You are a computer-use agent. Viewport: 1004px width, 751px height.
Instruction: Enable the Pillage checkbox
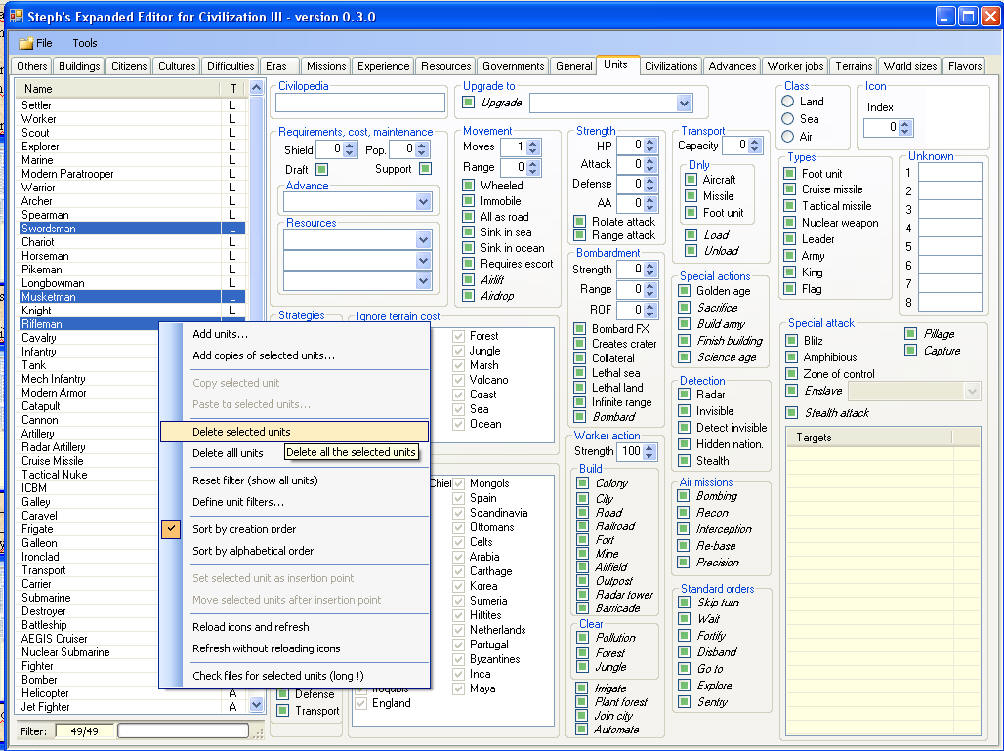[910, 334]
